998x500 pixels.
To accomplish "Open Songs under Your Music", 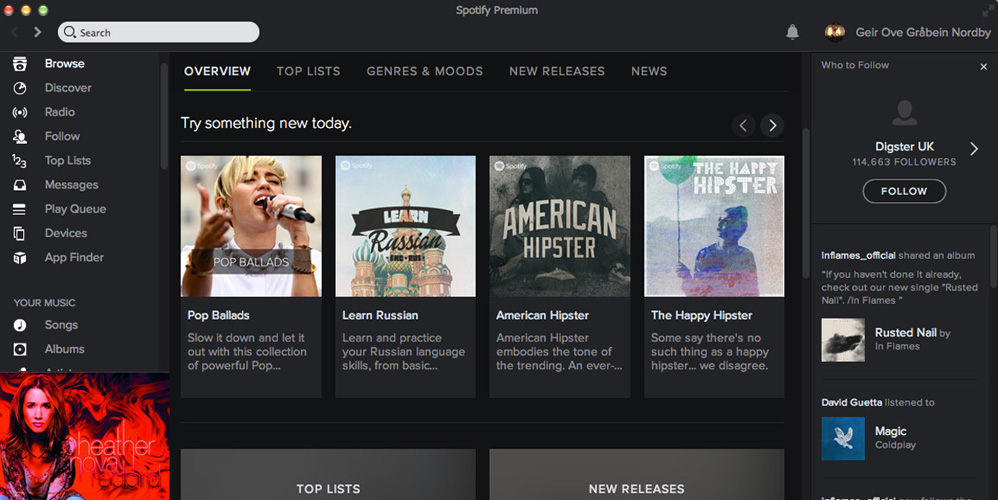I will (61, 324).
